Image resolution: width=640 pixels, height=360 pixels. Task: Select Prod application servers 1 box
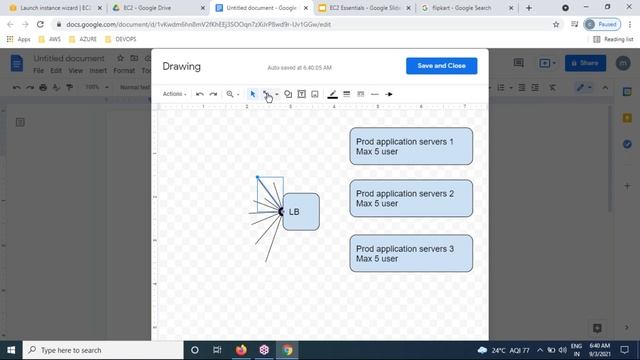(x=411, y=146)
